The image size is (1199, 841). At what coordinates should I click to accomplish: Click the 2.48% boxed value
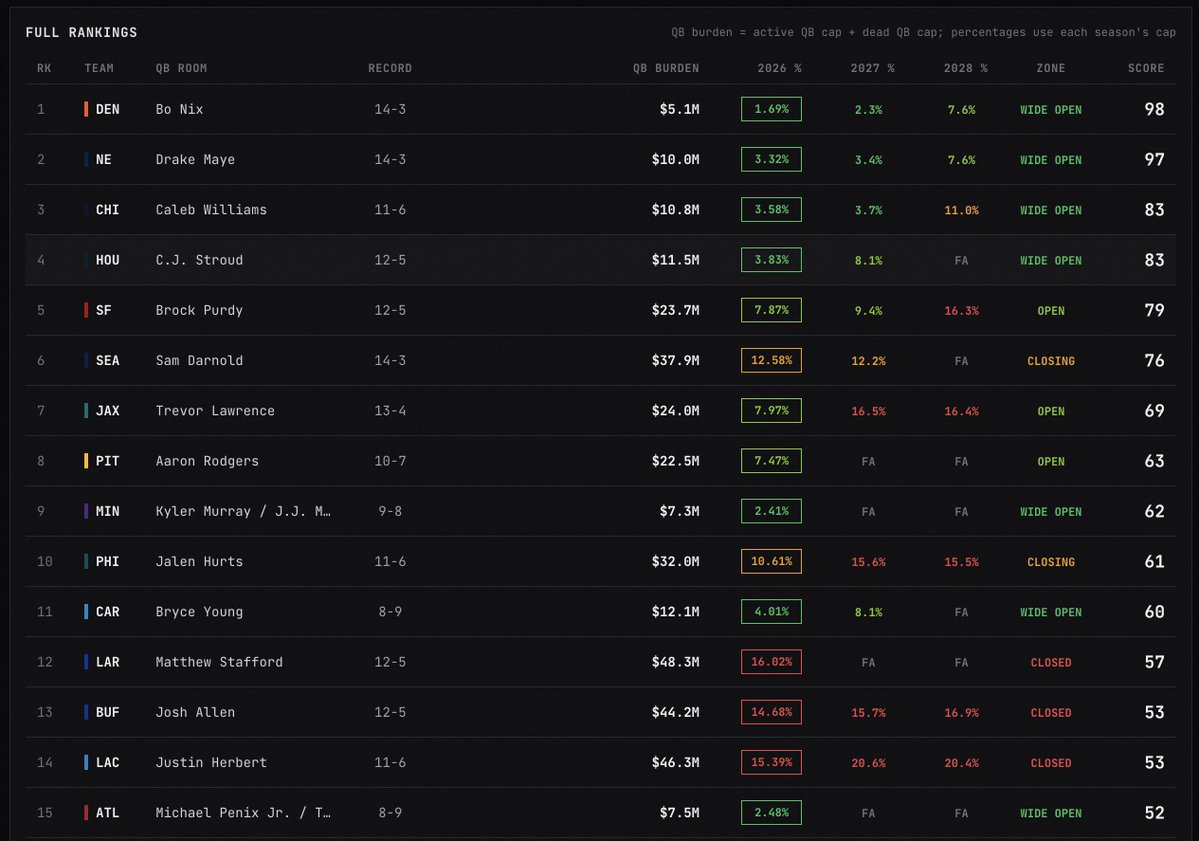tap(771, 812)
